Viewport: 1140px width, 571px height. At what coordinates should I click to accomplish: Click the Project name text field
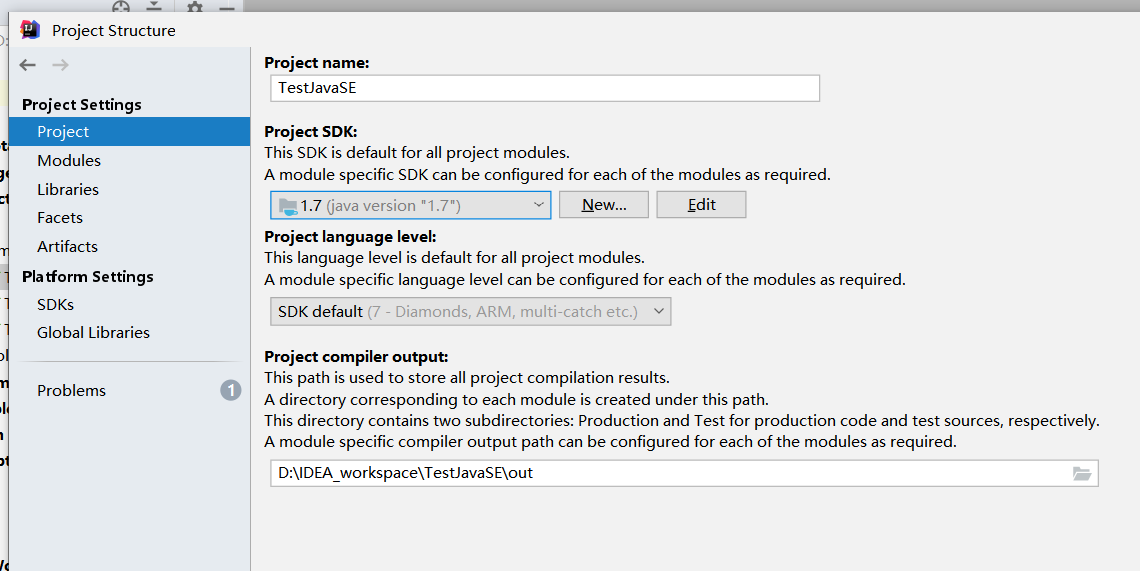[545, 88]
